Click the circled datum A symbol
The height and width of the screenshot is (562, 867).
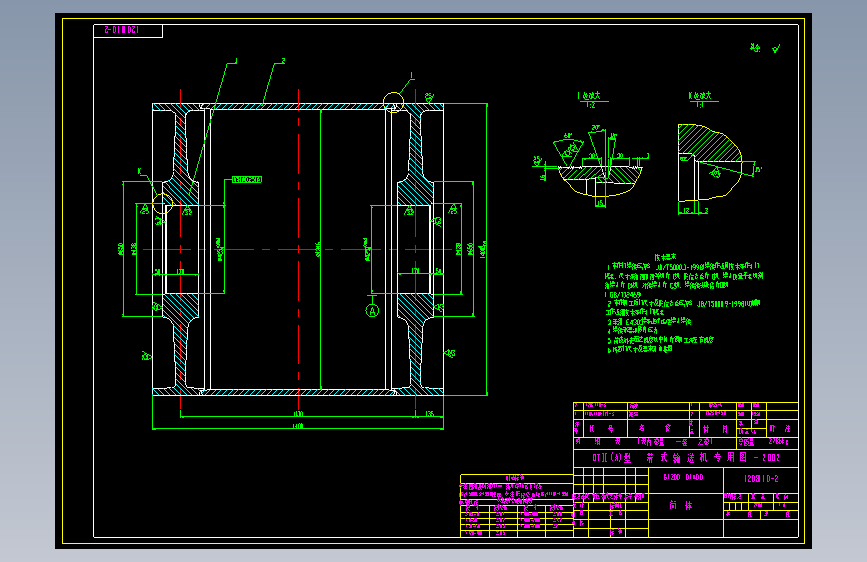pos(372,310)
